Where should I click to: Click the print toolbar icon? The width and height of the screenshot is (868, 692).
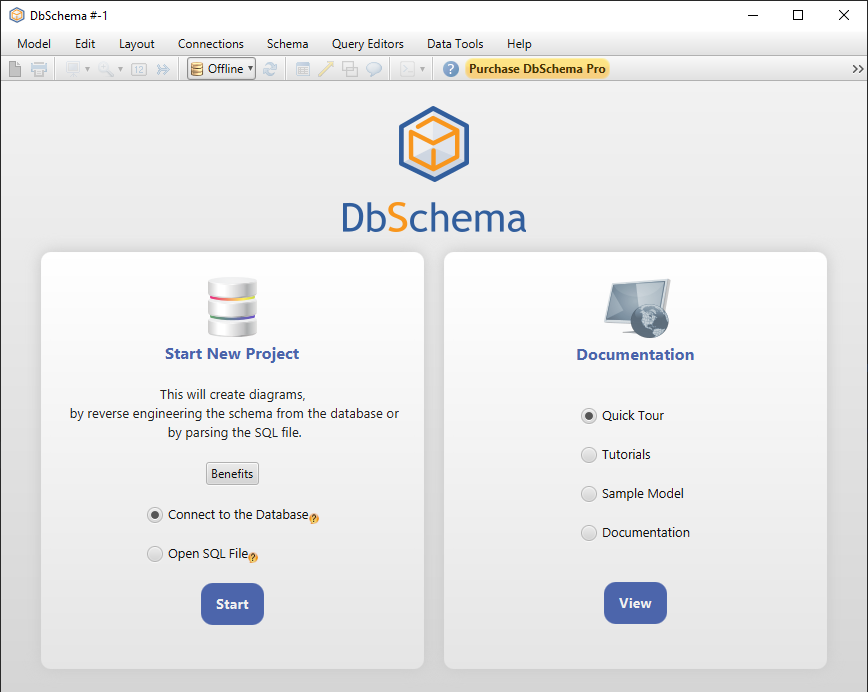pos(39,69)
